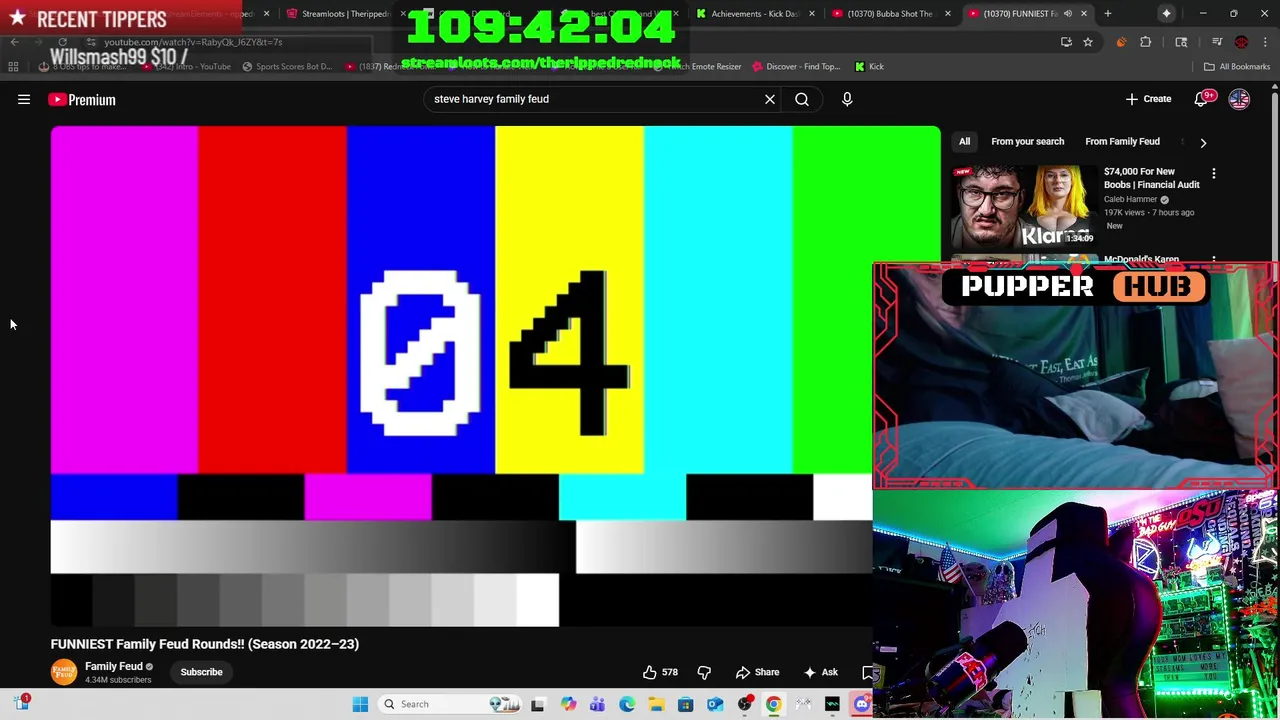The image size is (1280, 720).
Task: Click the taskbar Search box
Action: (x=450, y=704)
